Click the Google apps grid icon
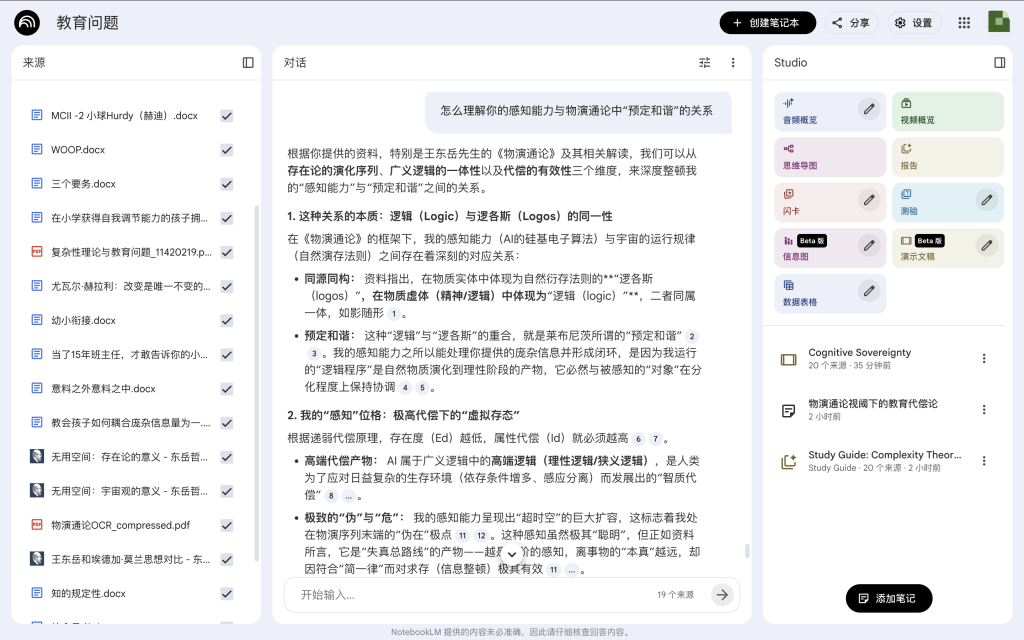Viewport: 1024px width, 640px height. pos(964,23)
